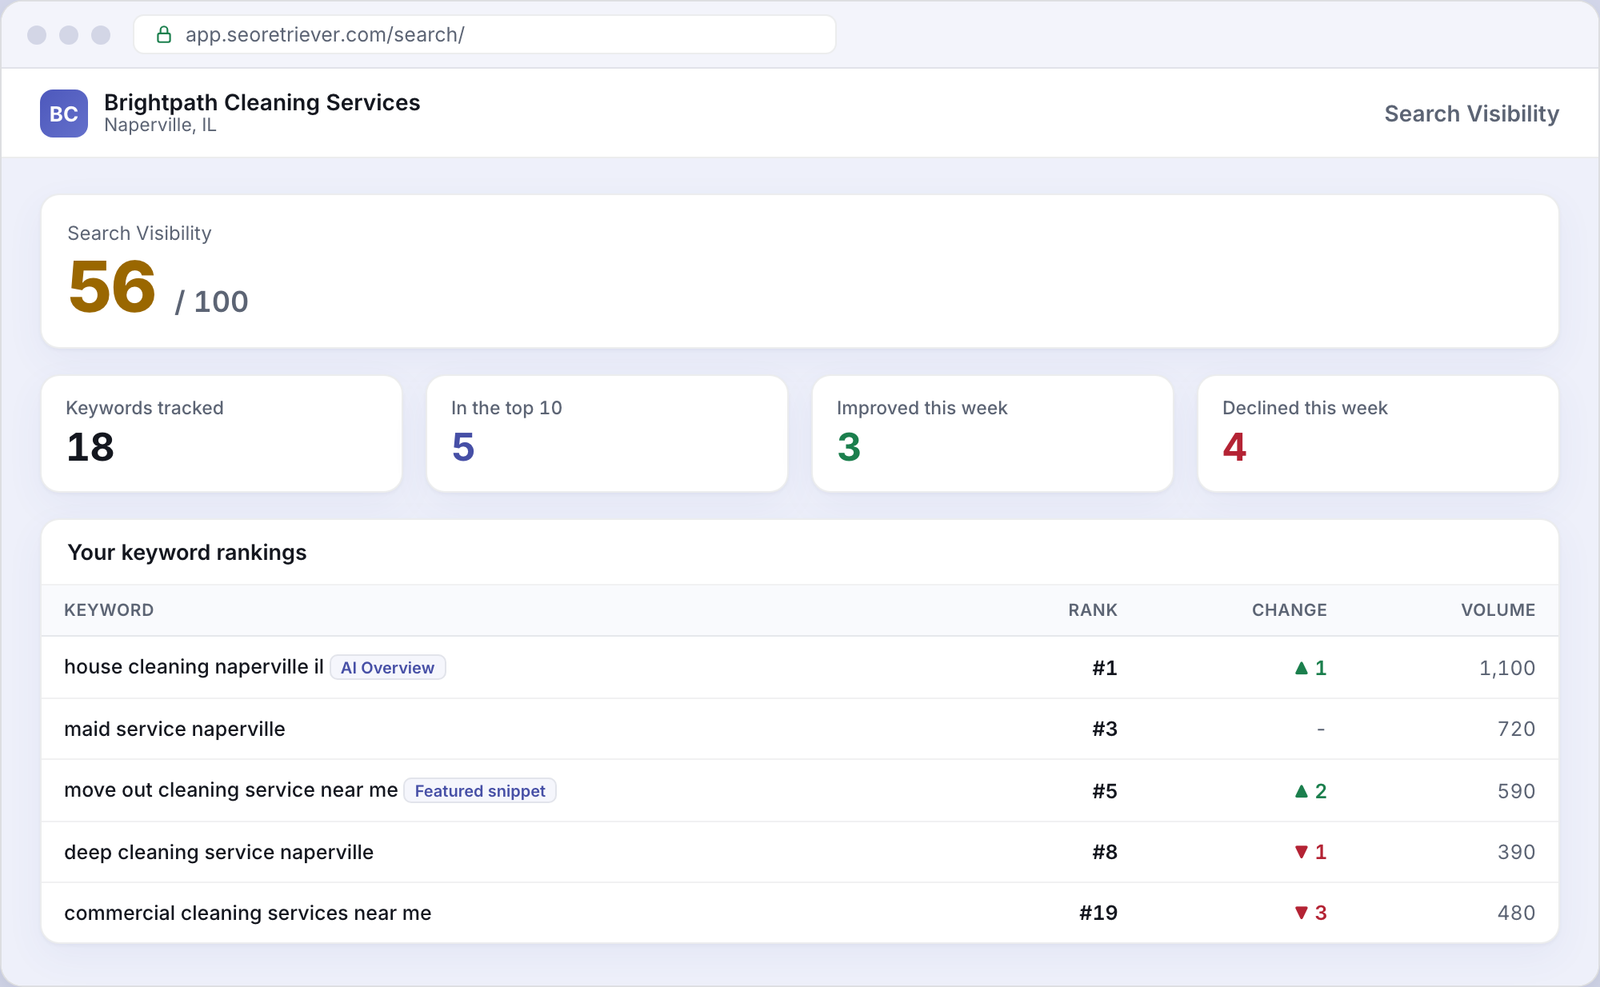Click the green up arrow change of 2
The image size is (1600, 987).
1311,791
